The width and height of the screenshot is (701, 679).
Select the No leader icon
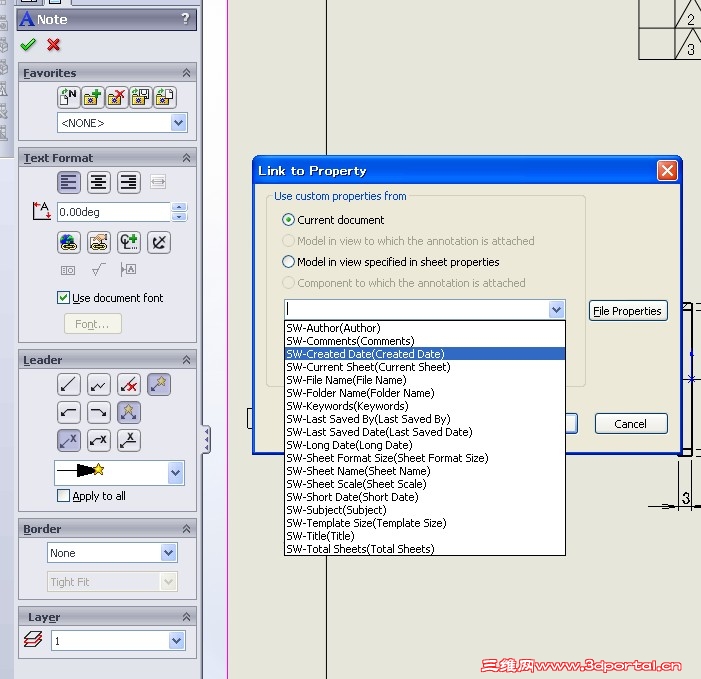pyautogui.click(x=129, y=384)
